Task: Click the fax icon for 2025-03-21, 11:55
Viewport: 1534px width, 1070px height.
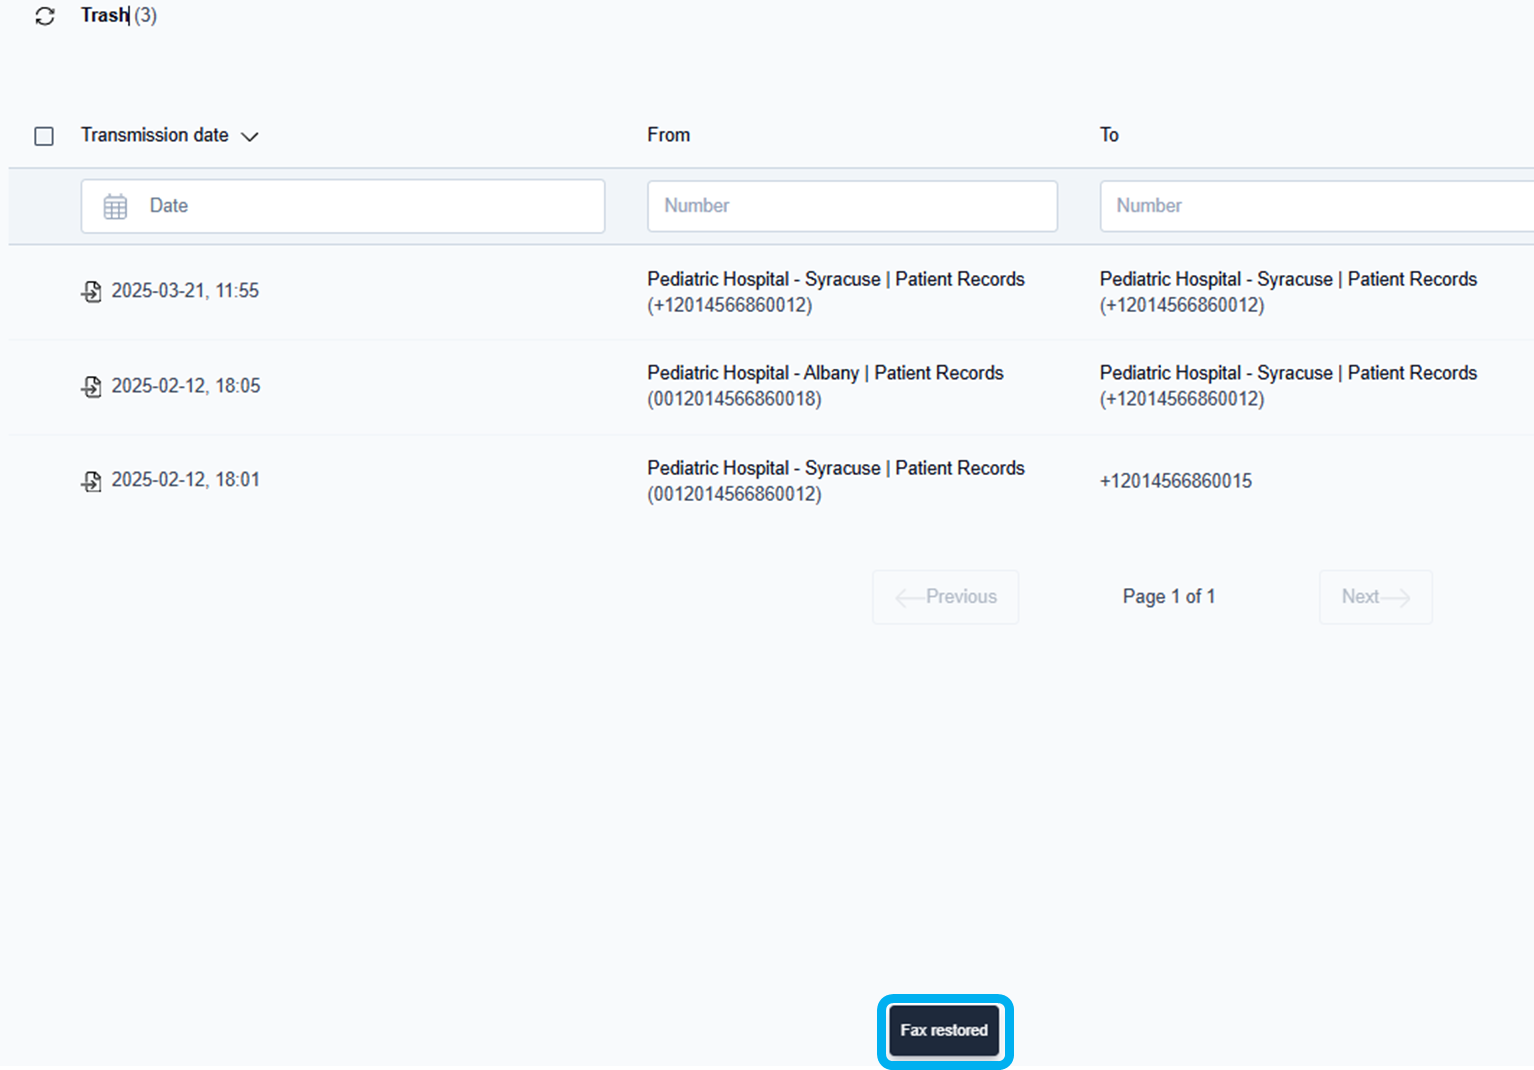Action: [x=91, y=291]
